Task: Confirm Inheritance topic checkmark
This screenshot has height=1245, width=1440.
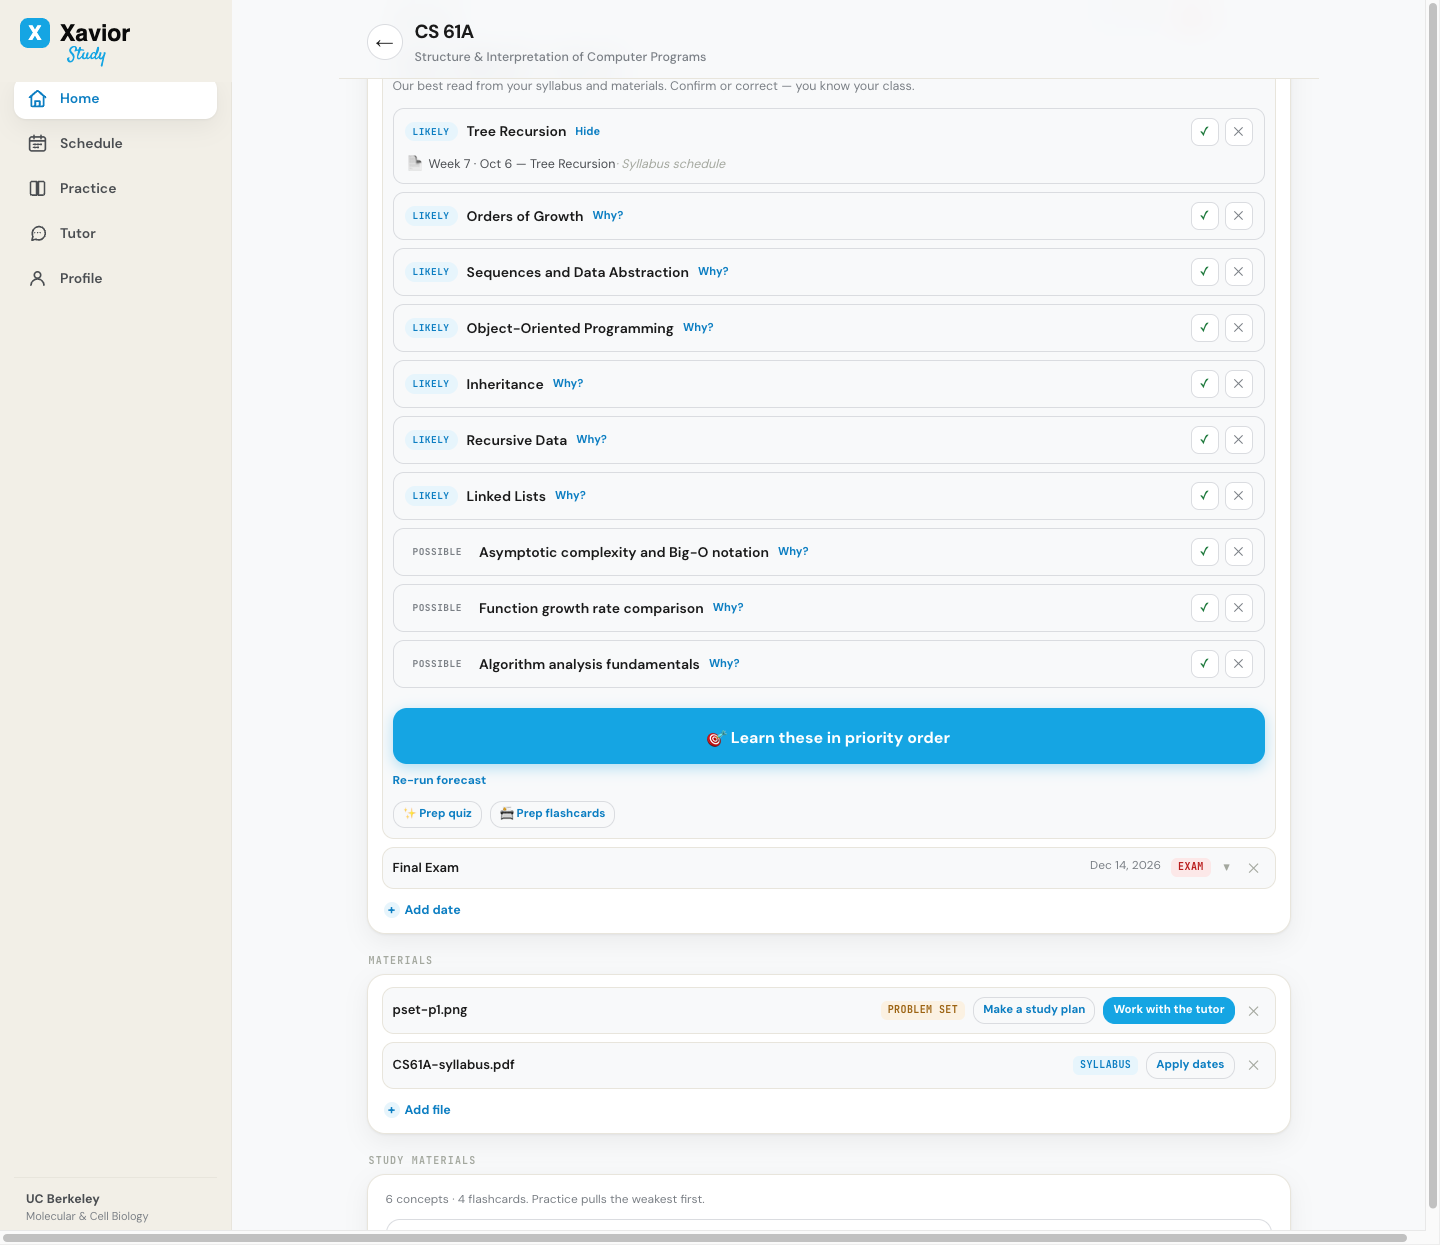Action: pos(1204,384)
